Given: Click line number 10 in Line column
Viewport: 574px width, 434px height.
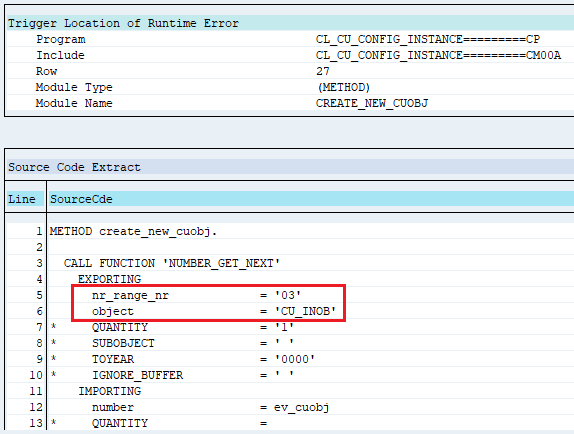Looking at the screenshot, I should click(36, 375).
